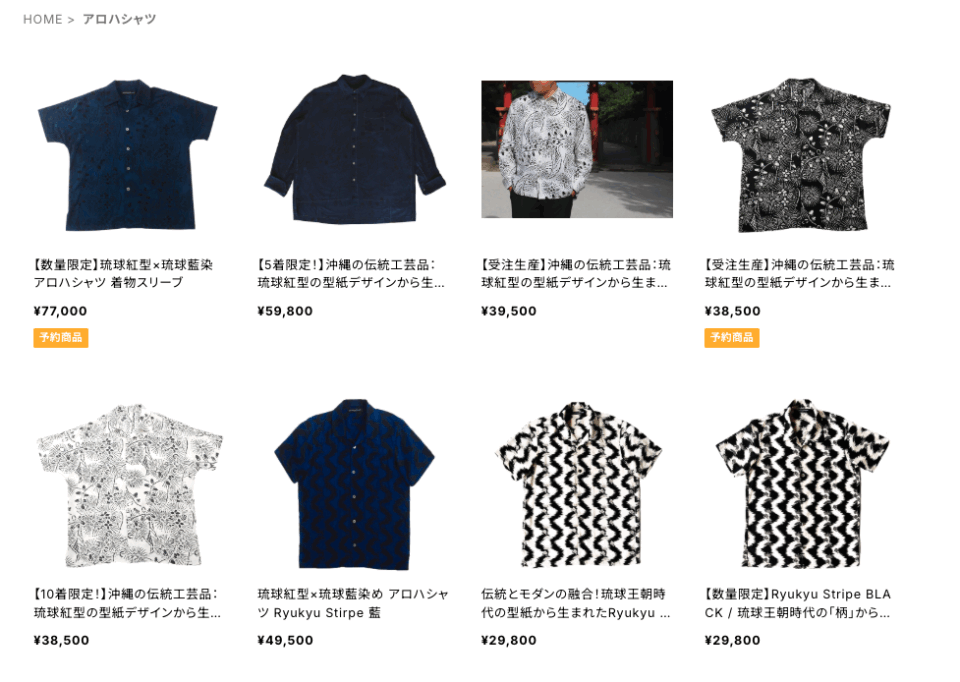Open the アロハシャツ breadcrumb
This screenshot has height=682, width=960.
[x=119, y=20]
